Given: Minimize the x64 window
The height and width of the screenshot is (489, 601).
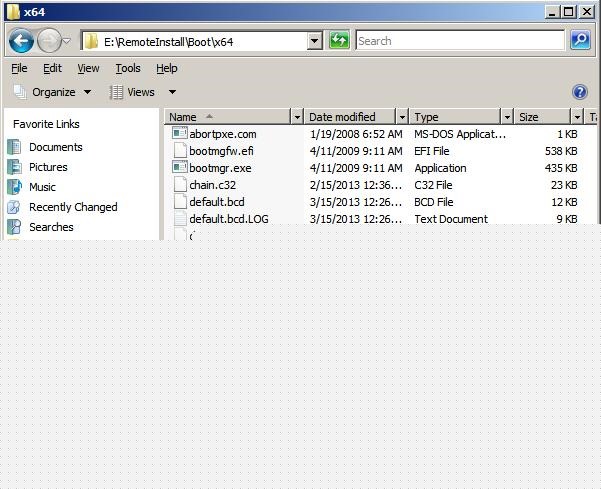Looking at the screenshot, I should pyautogui.click(x=552, y=12).
